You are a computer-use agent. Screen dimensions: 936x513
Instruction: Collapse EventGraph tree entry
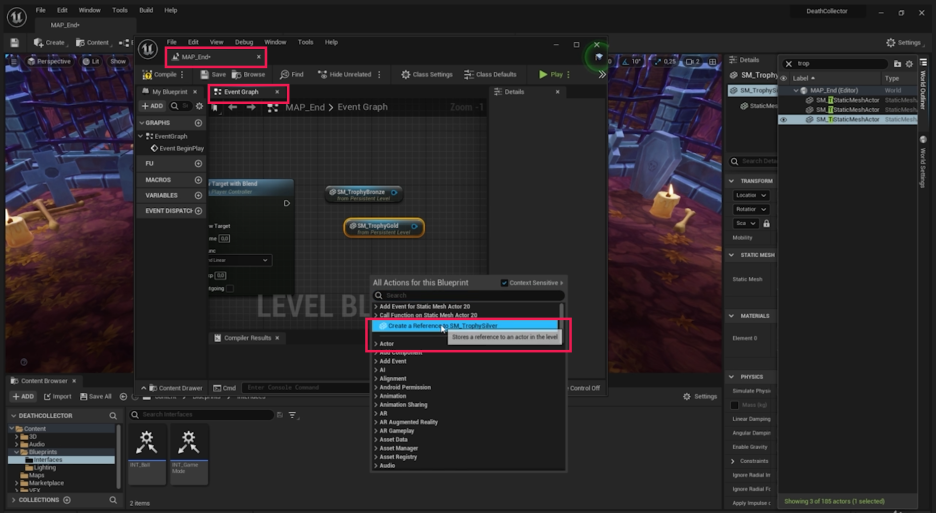pos(141,136)
